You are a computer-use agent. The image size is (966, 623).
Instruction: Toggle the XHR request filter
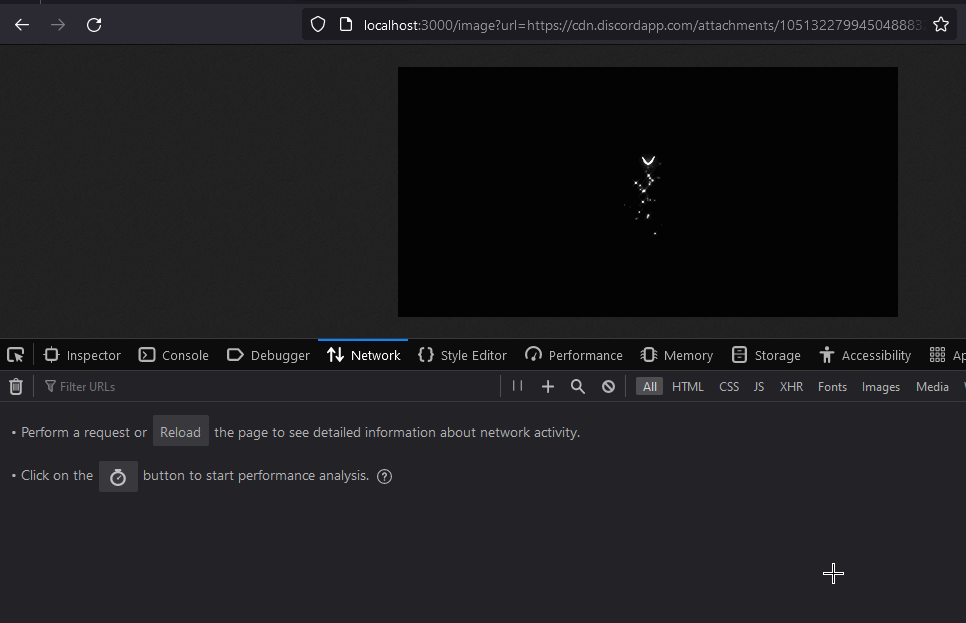point(791,387)
